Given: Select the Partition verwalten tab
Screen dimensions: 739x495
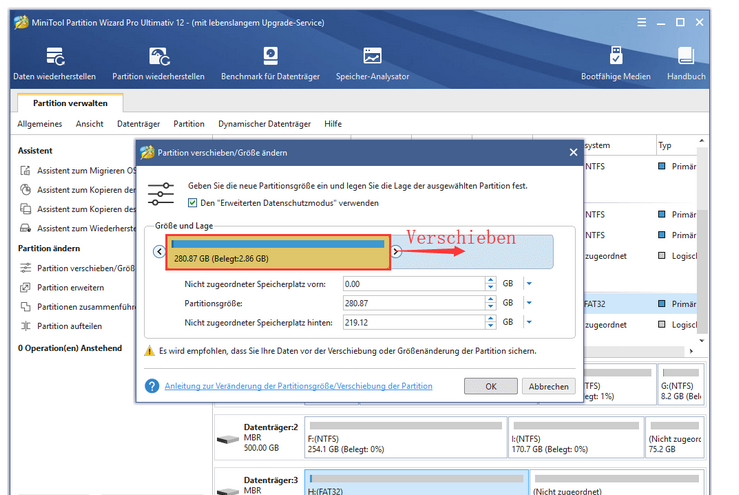Looking at the screenshot, I should click(70, 103).
